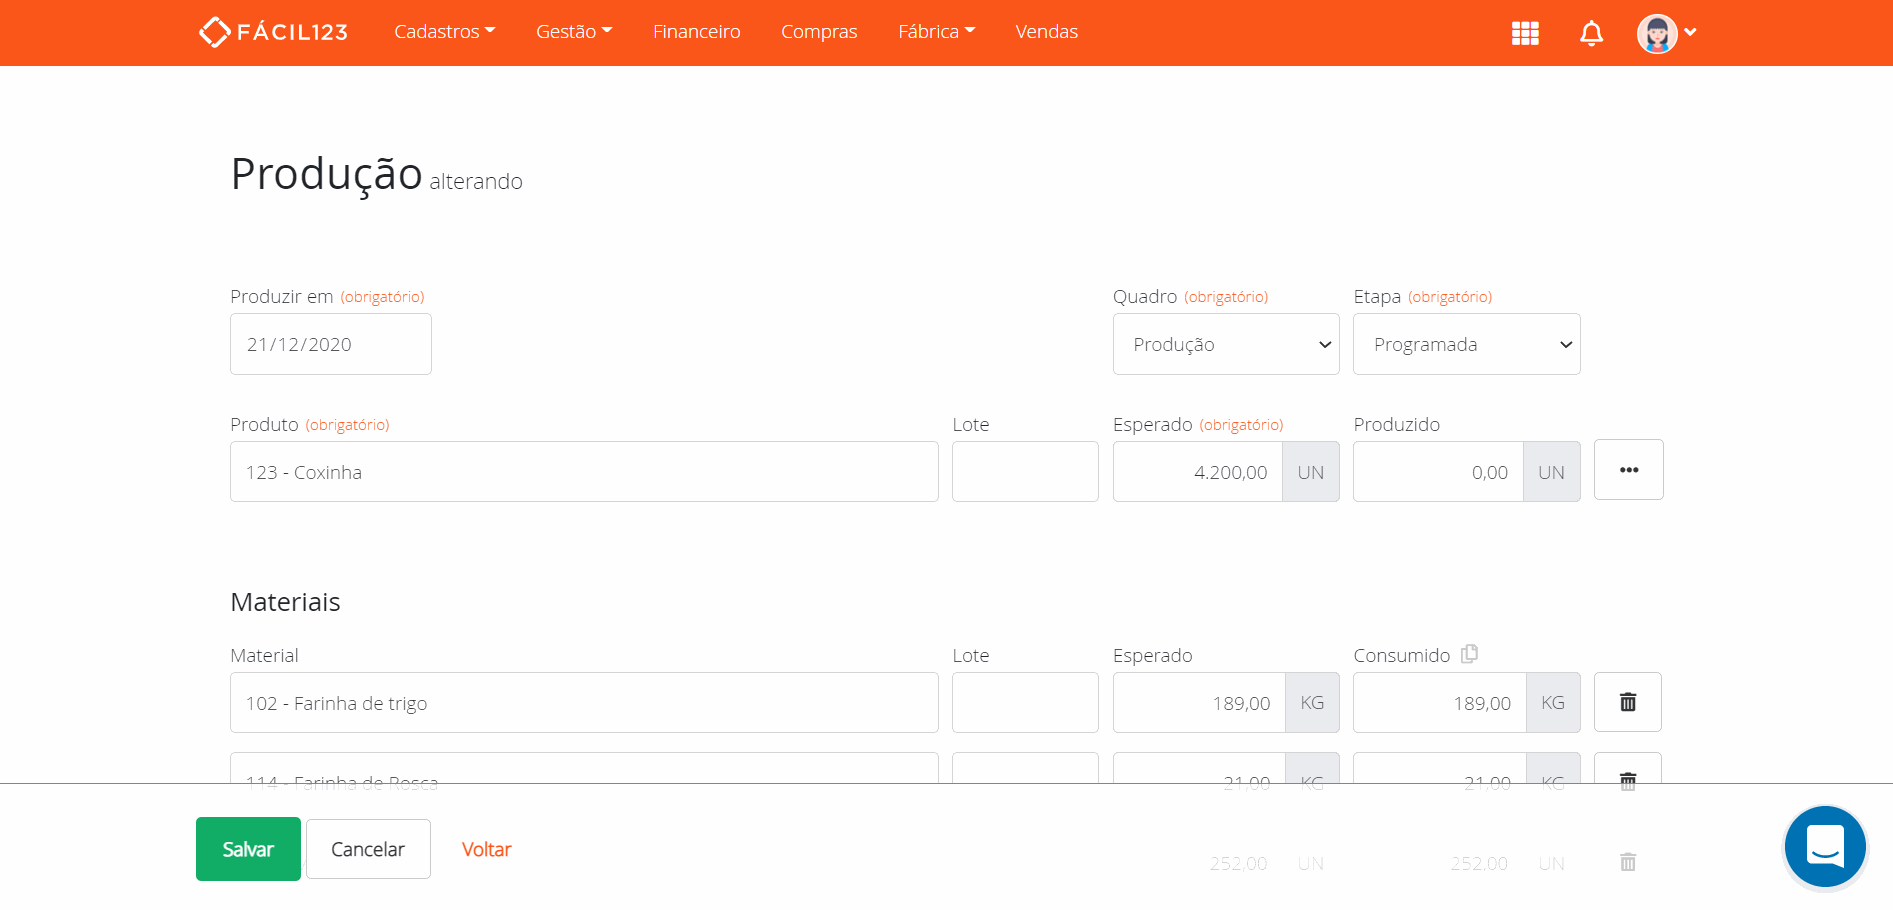This screenshot has width=1893, height=910.
Task: Open the Fábrica menu
Action: tap(935, 32)
